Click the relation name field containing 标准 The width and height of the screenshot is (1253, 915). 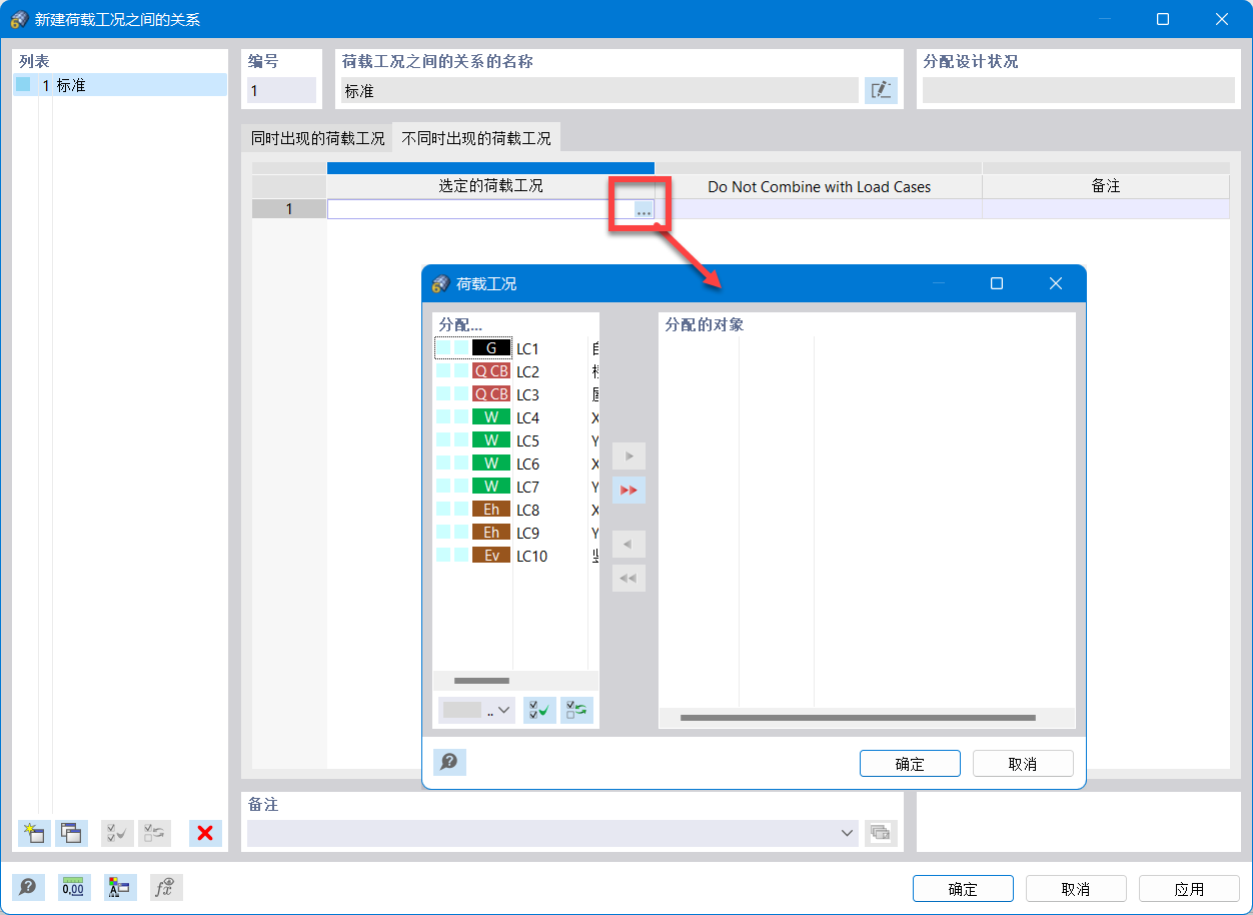[x=599, y=91]
